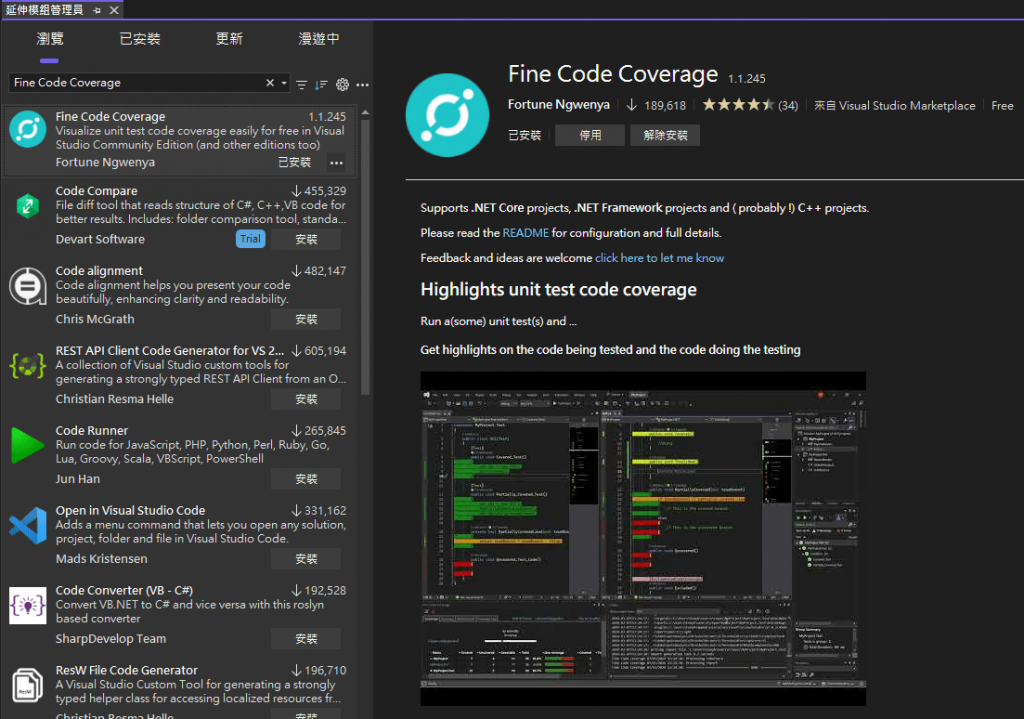Open the more options ellipsis beside gear
Image resolution: width=1024 pixels, height=719 pixels.
click(x=362, y=84)
